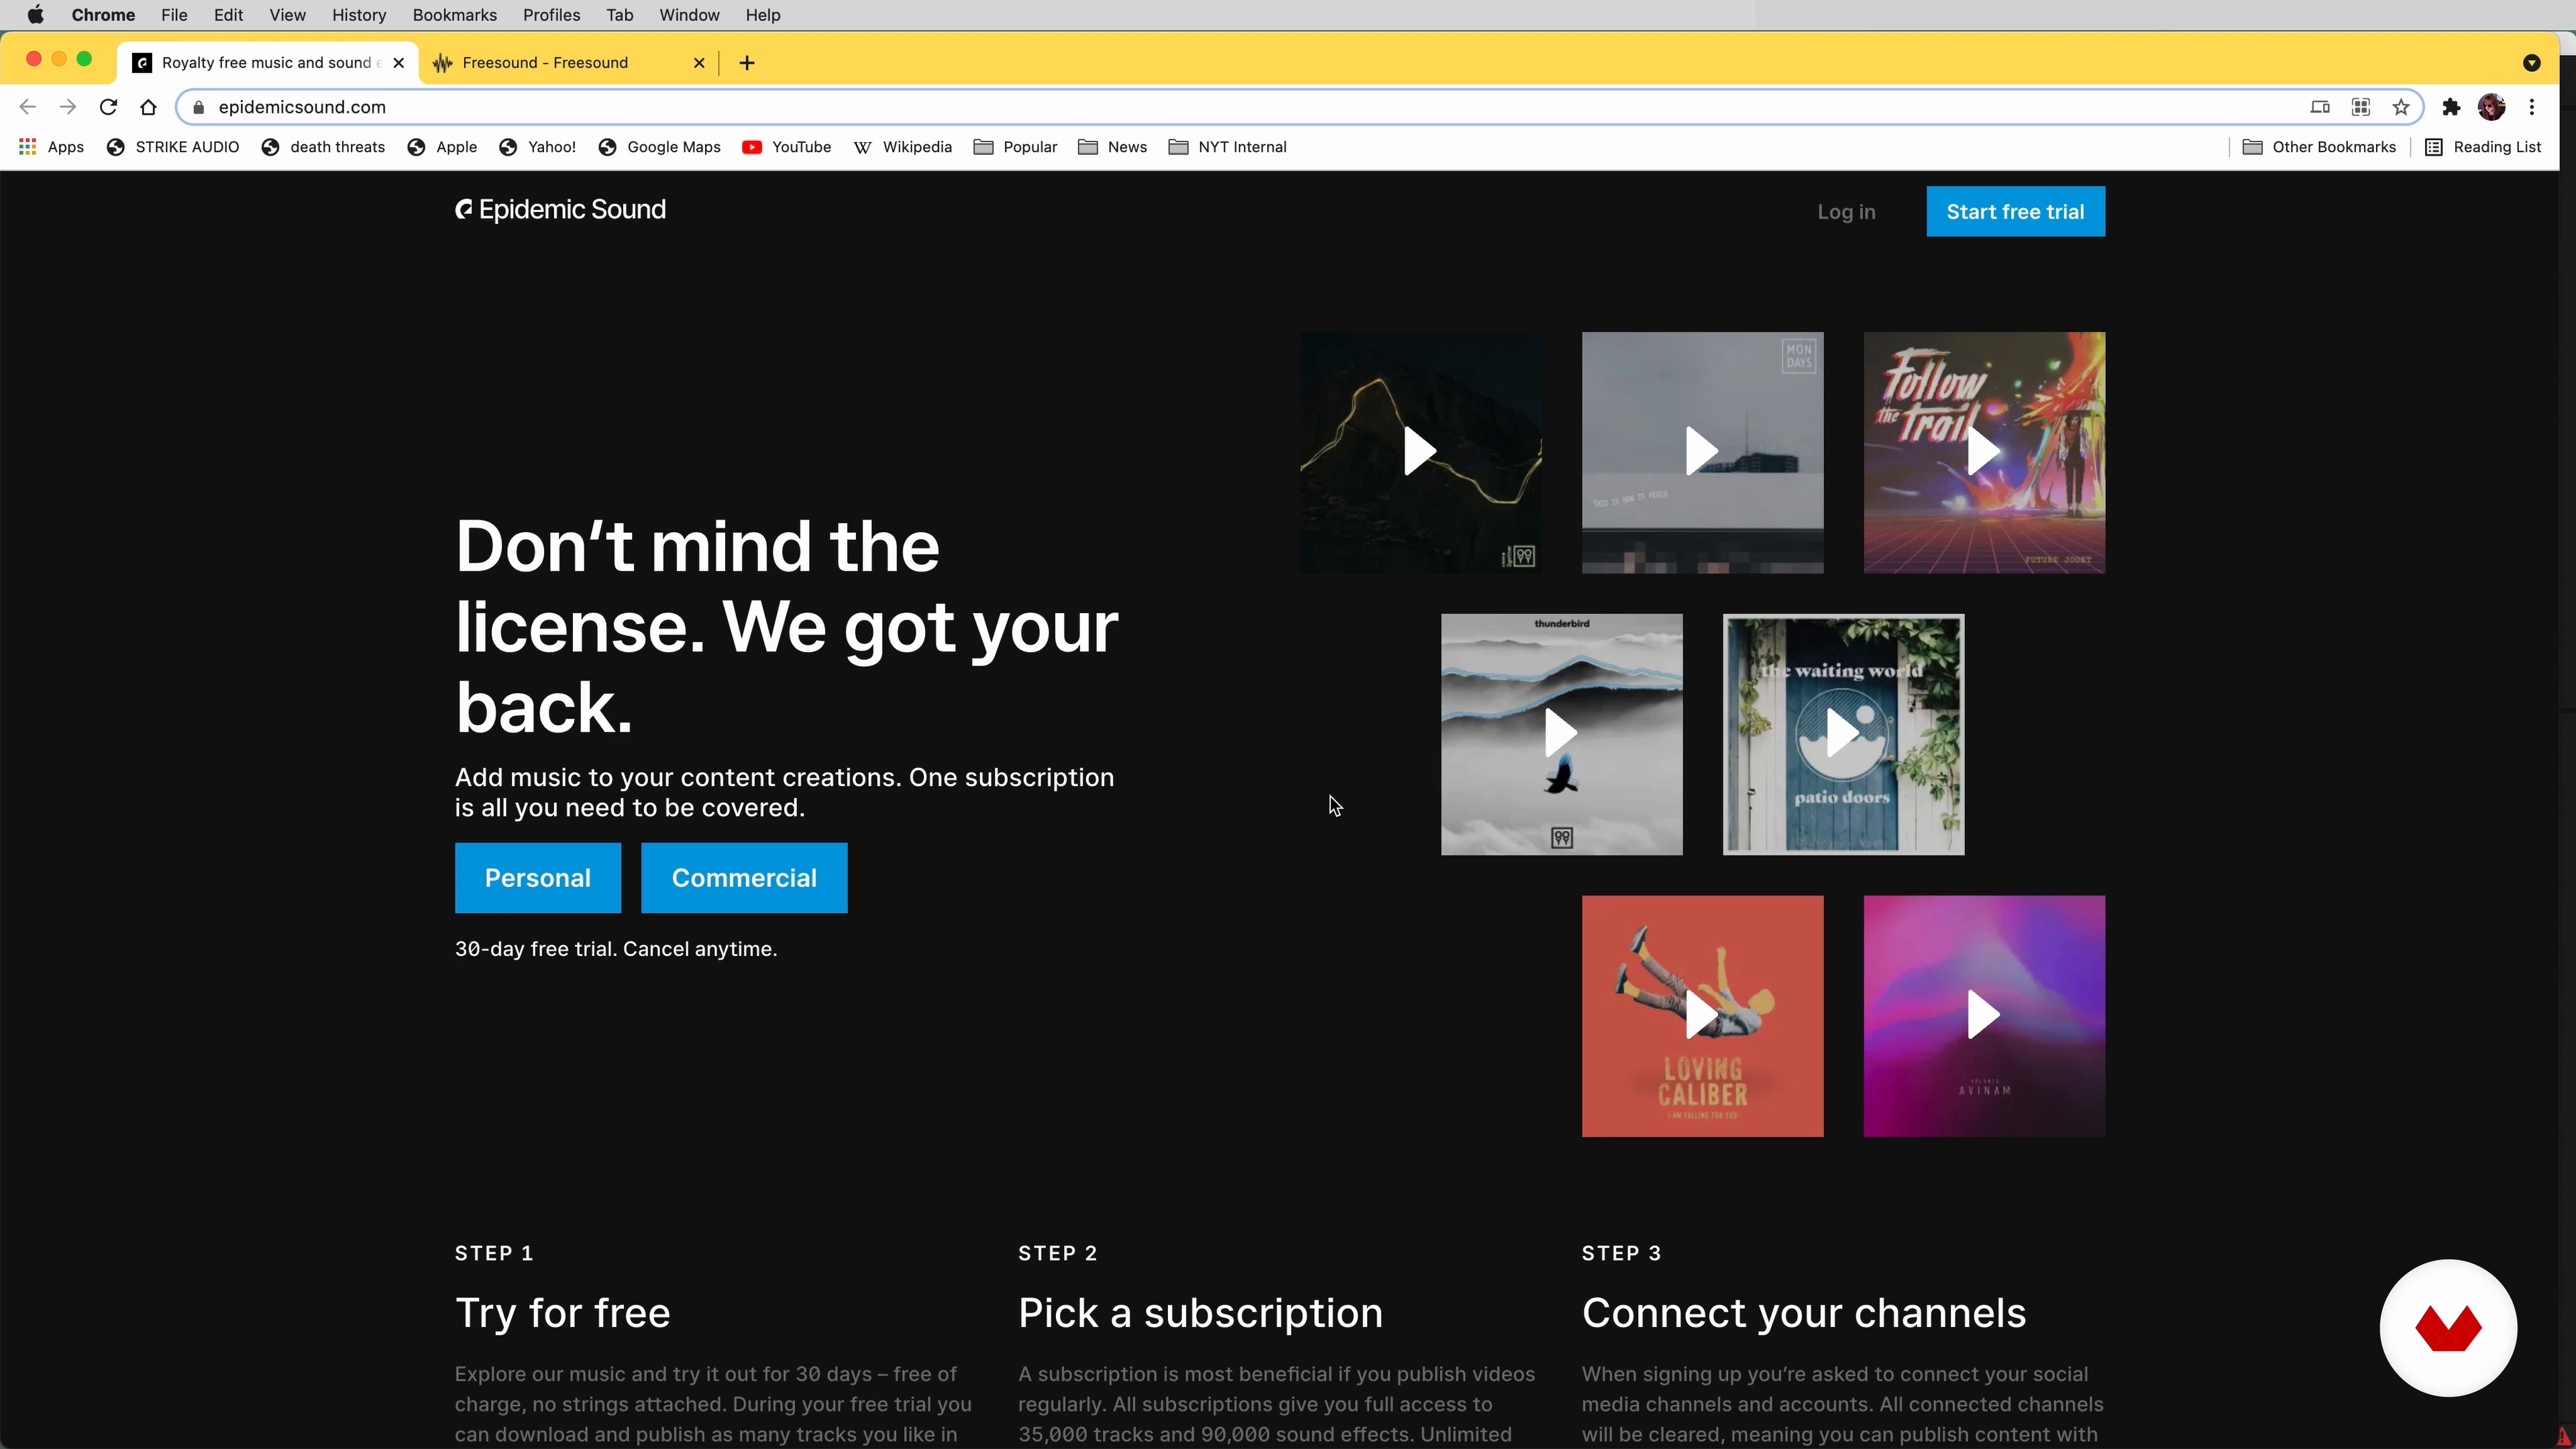Open the File menu
The image size is (2576, 1449).
174,15
